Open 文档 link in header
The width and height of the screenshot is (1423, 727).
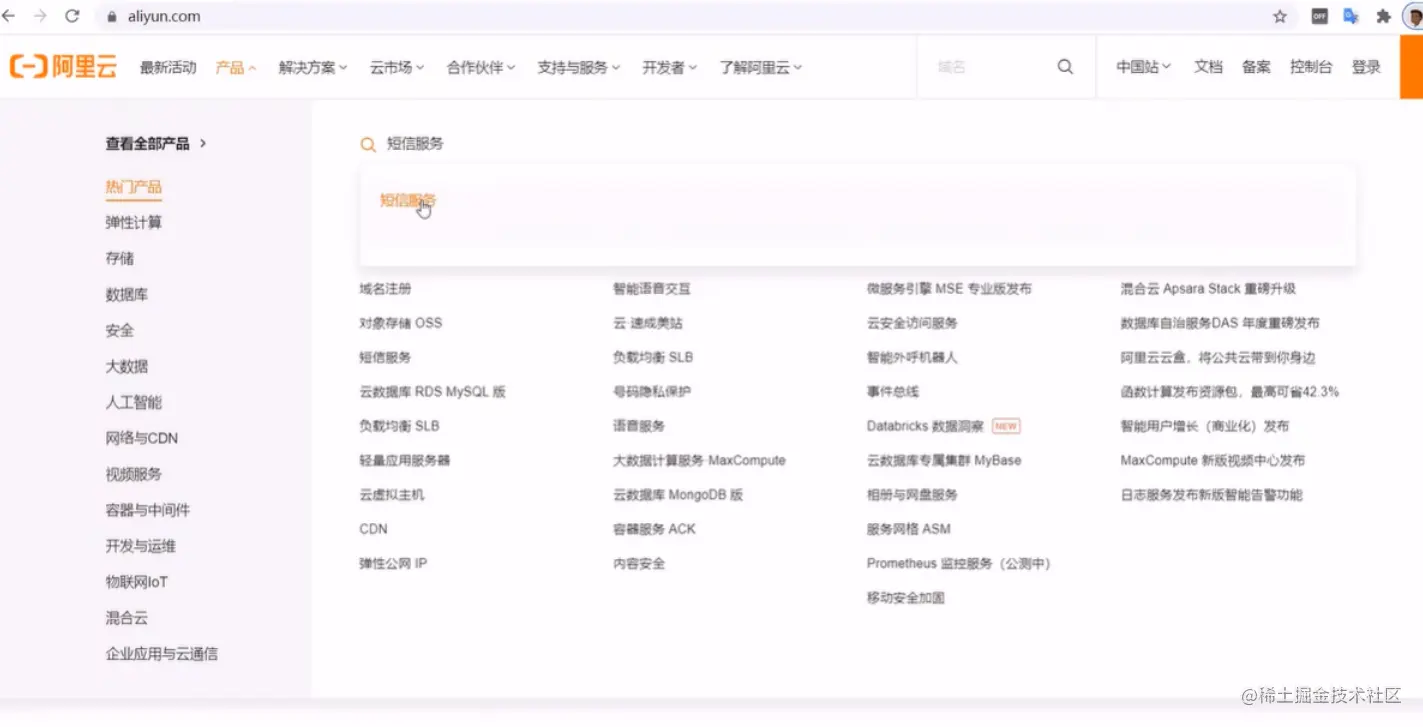1208,67
